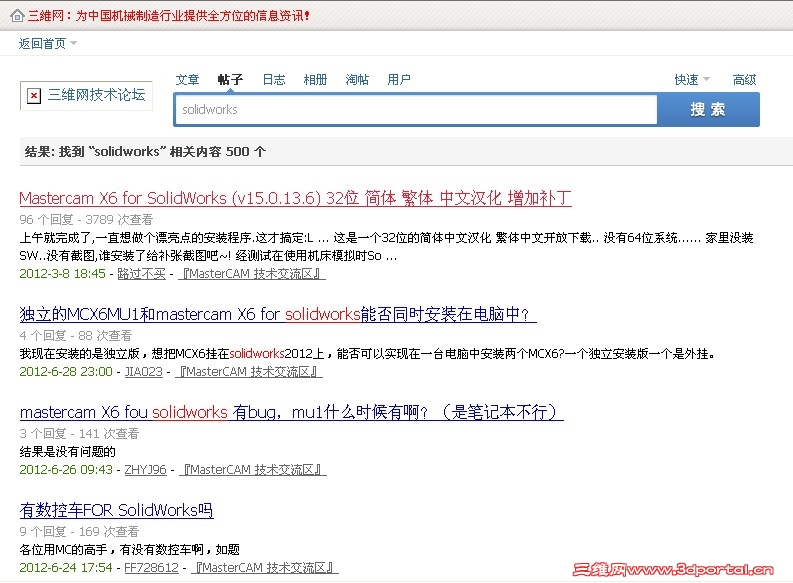The width and height of the screenshot is (793, 583).
Task: Open the 相册 search tab
Action: pyautogui.click(x=315, y=79)
